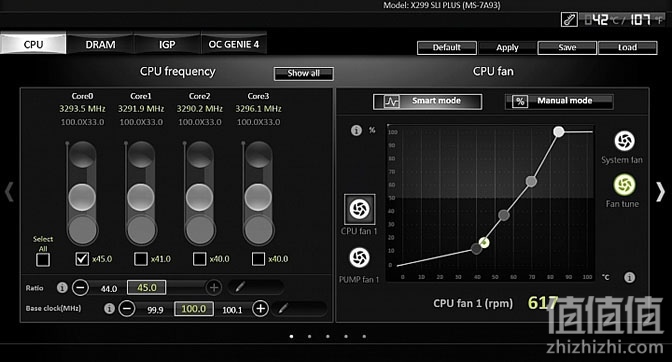The height and width of the screenshot is (362, 672).
Task: Click Core0 3293.5 MHz reading
Action: coord(82,109)
